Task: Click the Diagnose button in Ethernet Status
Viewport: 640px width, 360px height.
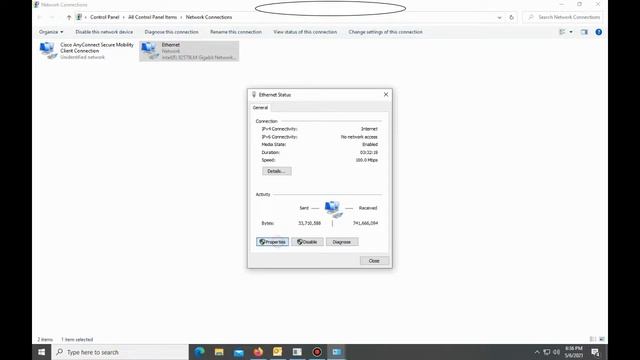Action: point(342,242)
